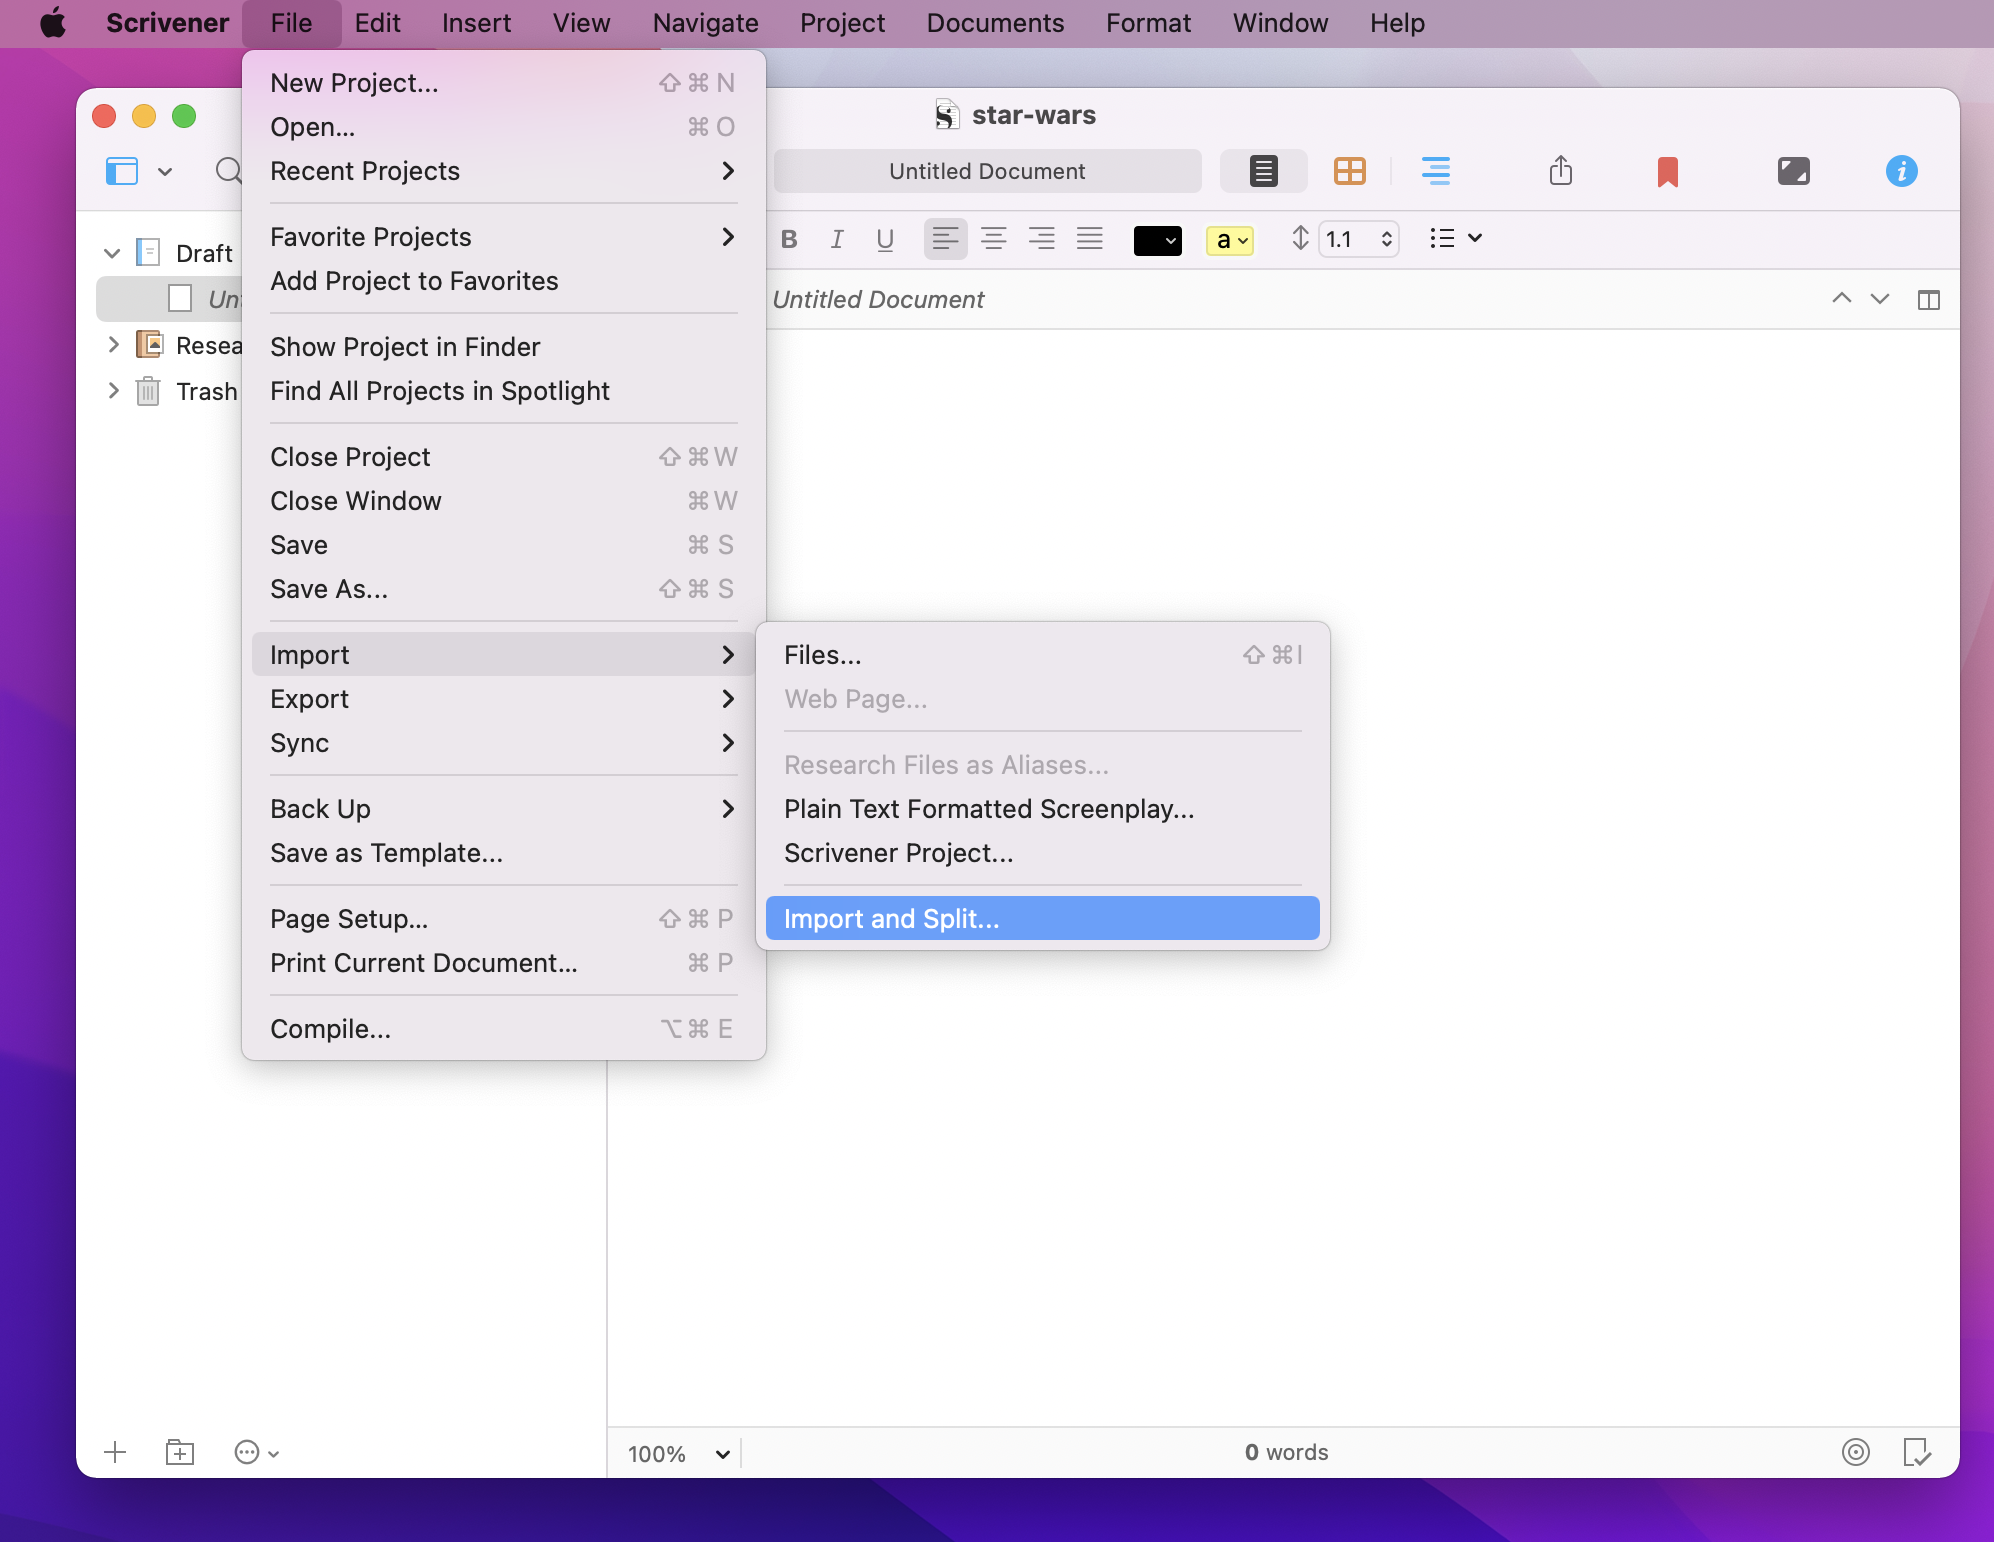1994x1542 pixels.
Task: Open the yellow highlight color dropdown
Action: click(x=1229, y=241)
